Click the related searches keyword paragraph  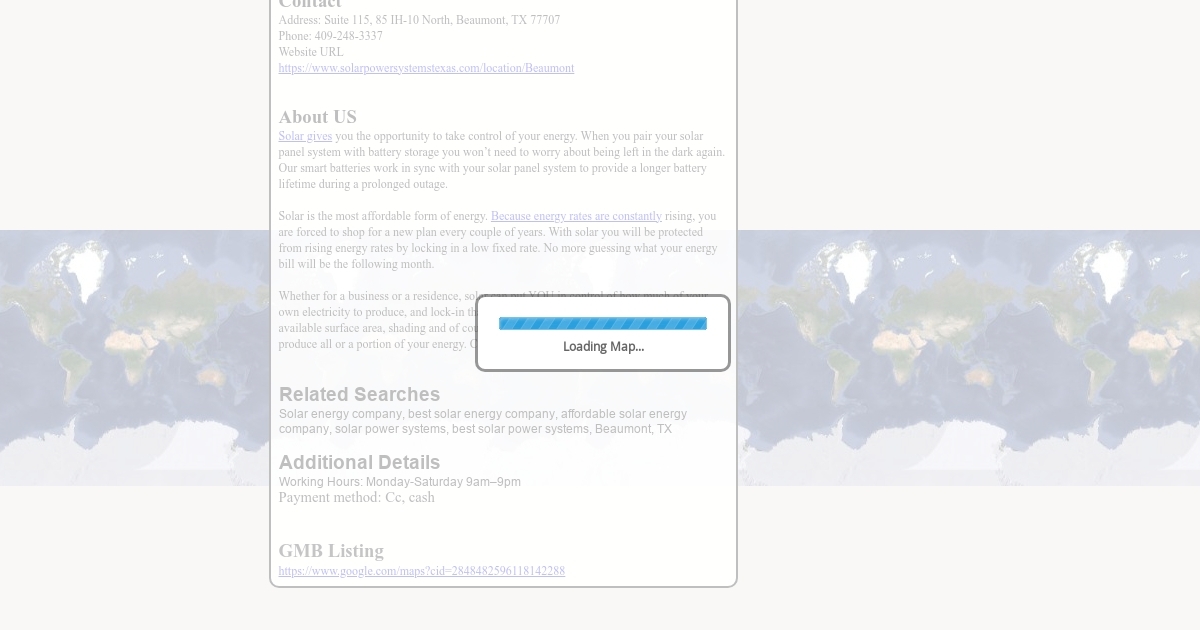(482, 421)
